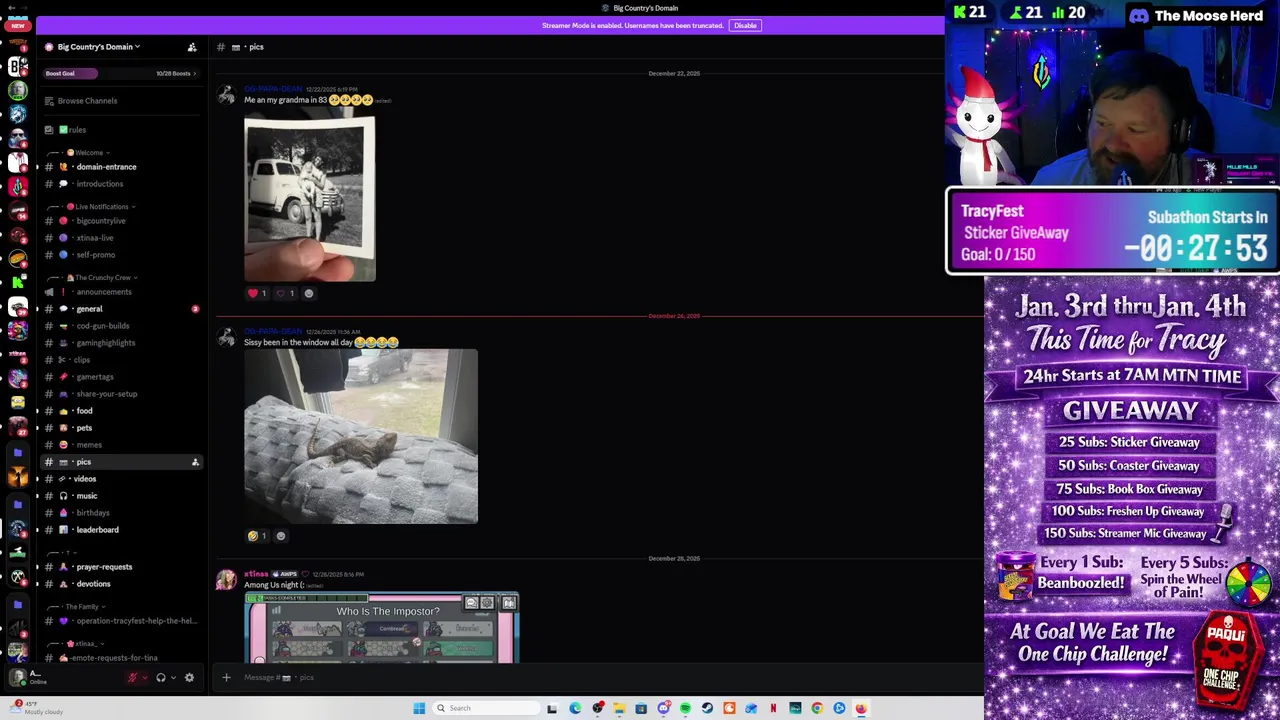Toggle the red heart reaction on grandma photo

pyautogui.click(x=257, y=293)
